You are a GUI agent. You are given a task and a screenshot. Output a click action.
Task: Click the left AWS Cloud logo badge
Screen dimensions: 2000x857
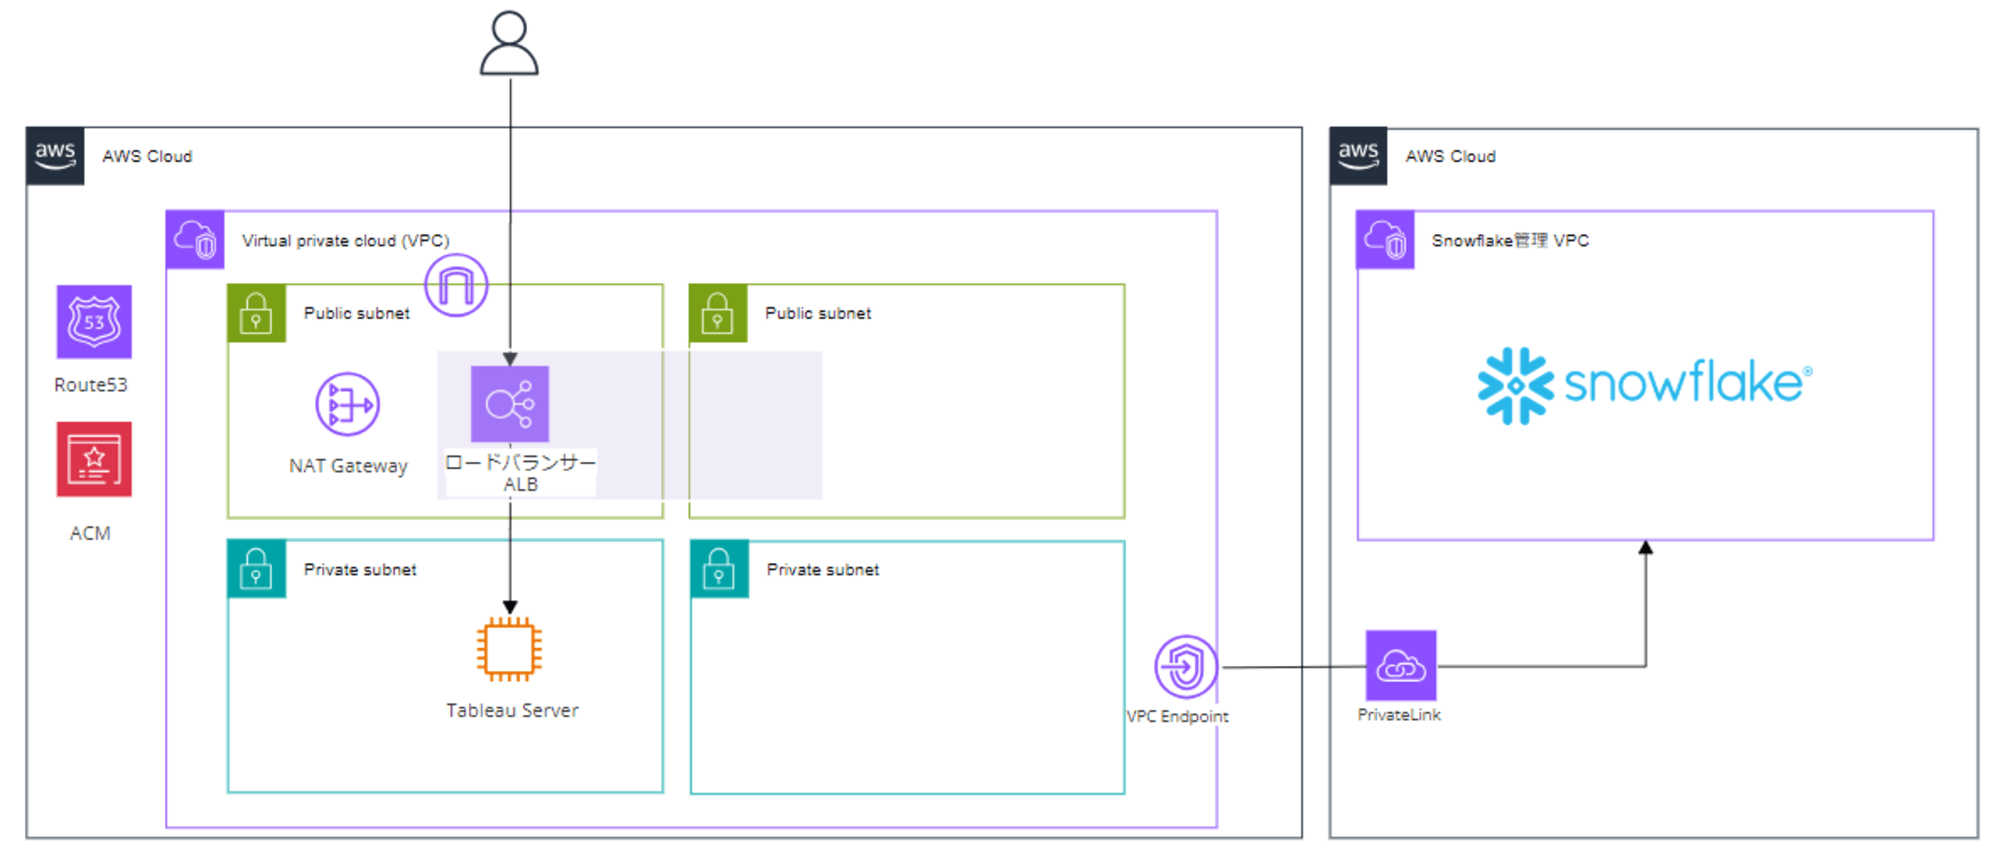(x=55, y=156)
